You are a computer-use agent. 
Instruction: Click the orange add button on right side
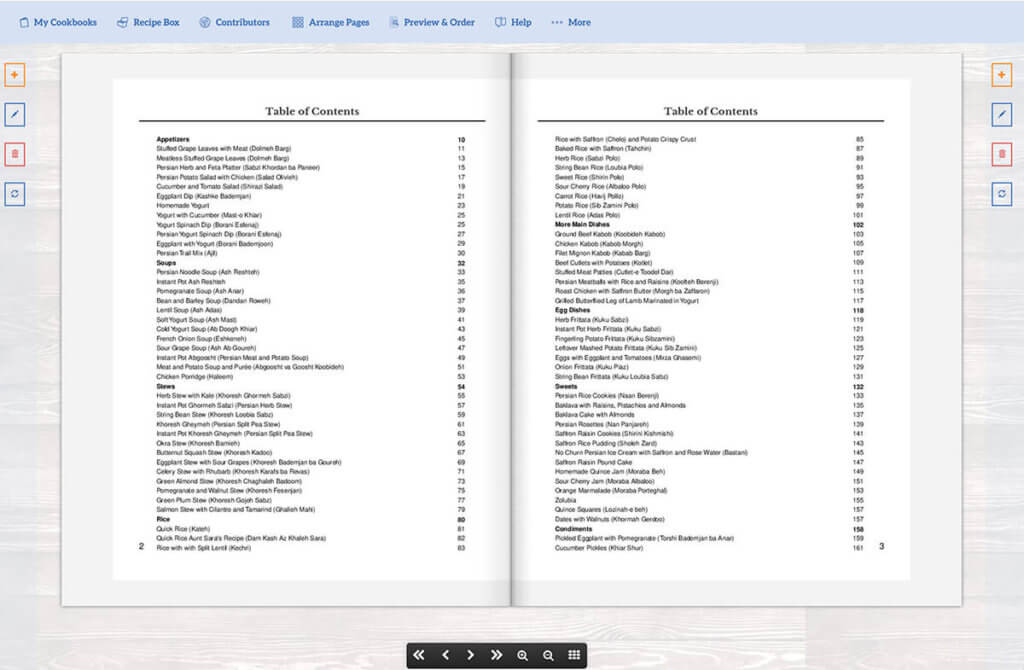(x=1002, y=75)
